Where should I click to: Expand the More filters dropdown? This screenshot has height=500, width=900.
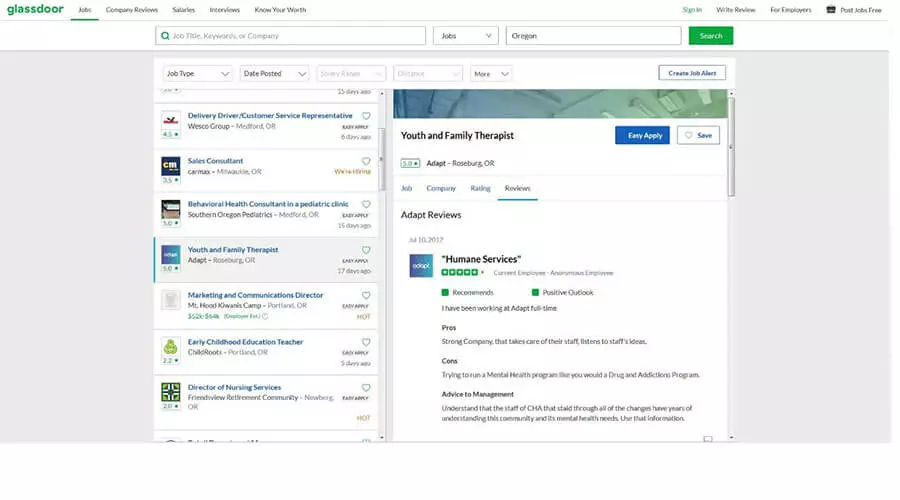[491, 73]
